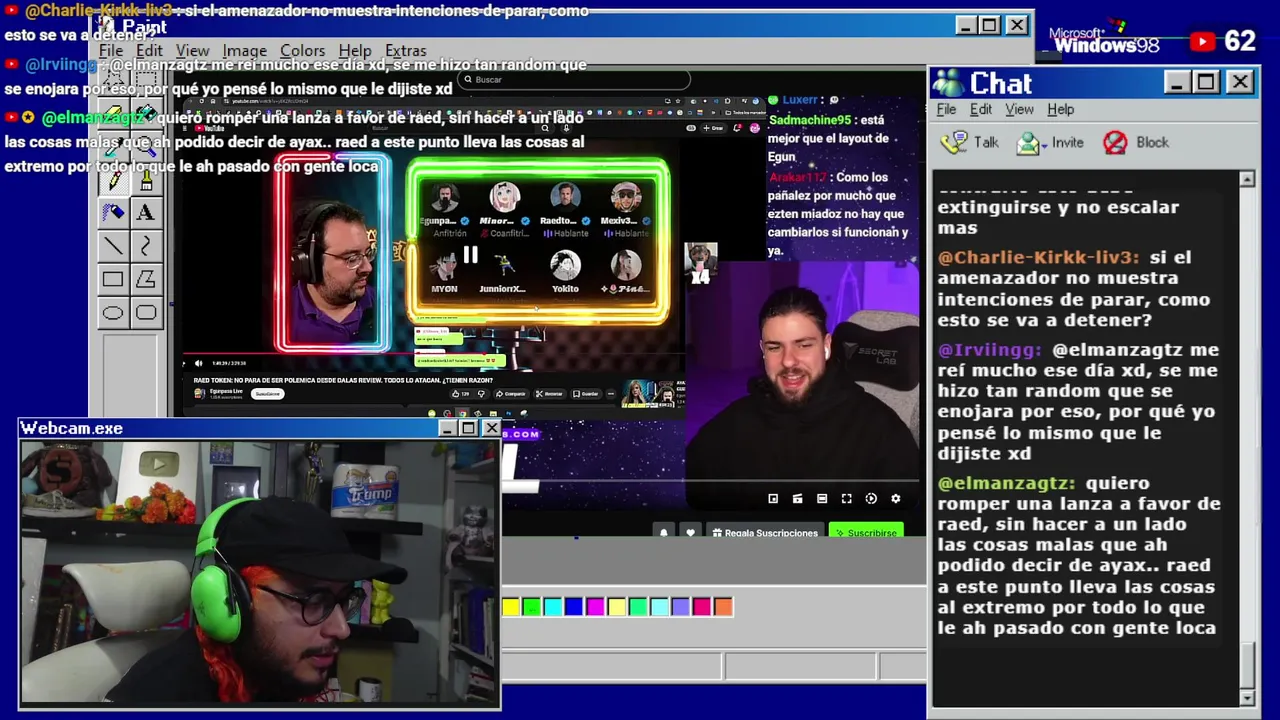The width and height of the screenshot is (1280, 720).
Task: Open the Chat window View menu
Action: [x=1019, y=109]
